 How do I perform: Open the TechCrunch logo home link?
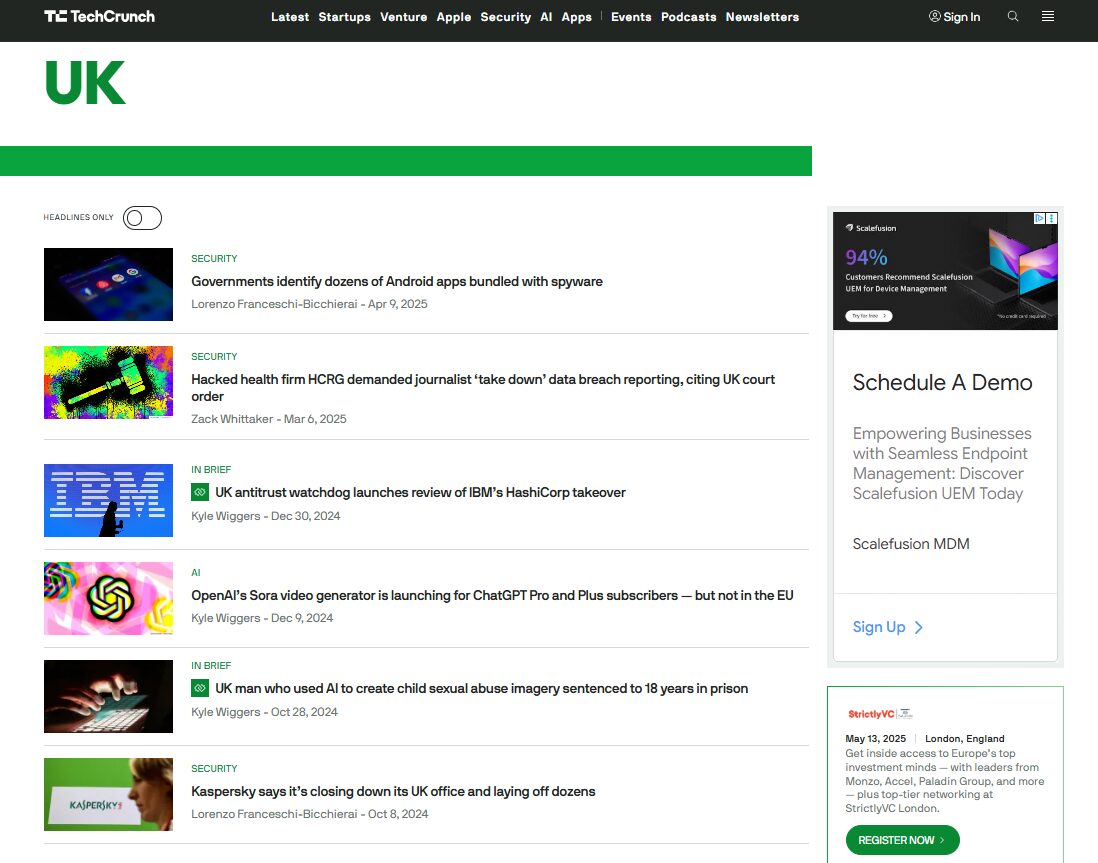pos(99,16)
